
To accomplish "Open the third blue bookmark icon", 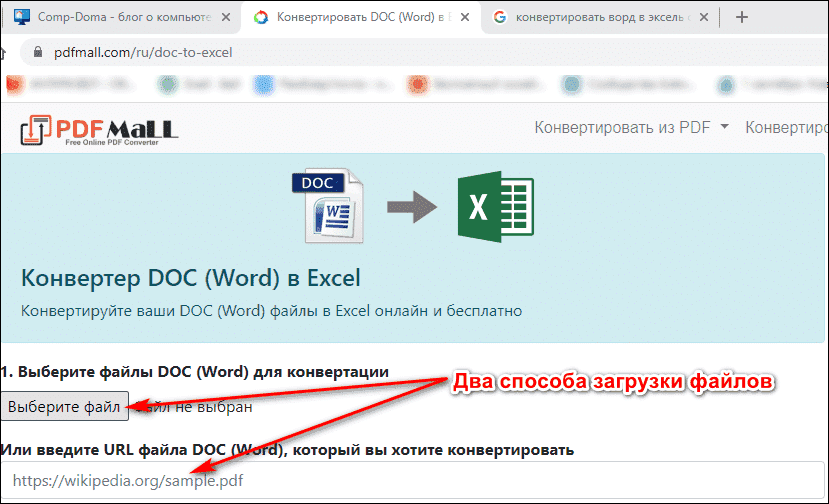I will [264, 84].
